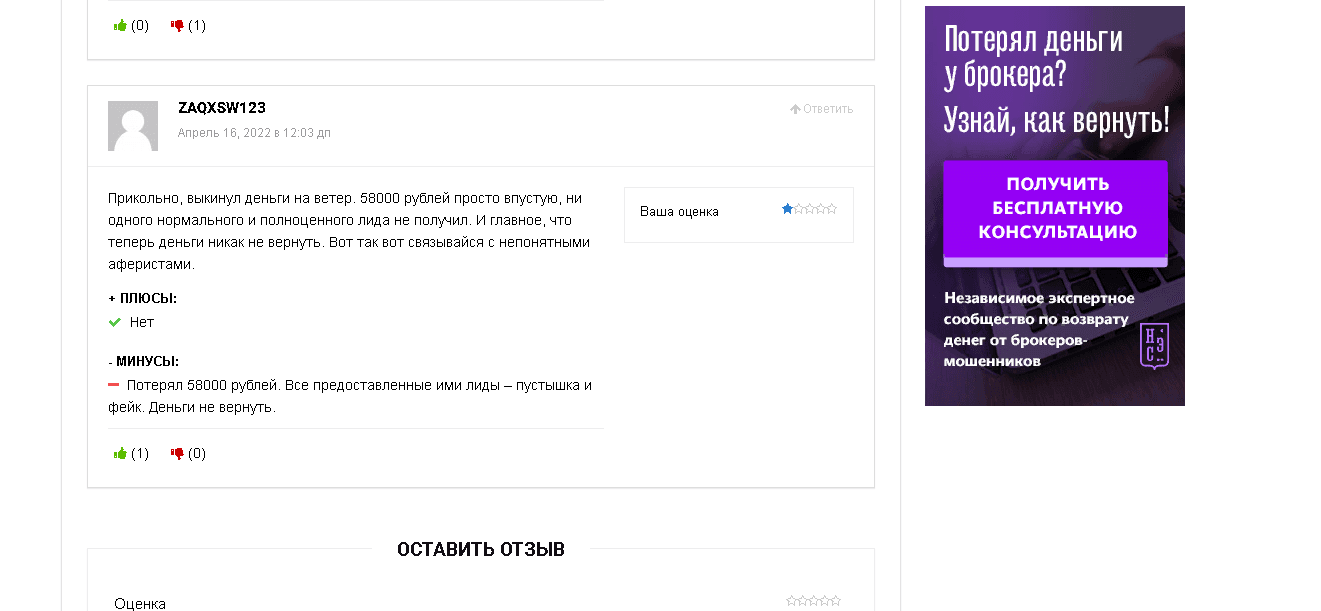Click the Ответить reply link
The height and width of the screenshot is (611, 1321).
coord(824,108)
